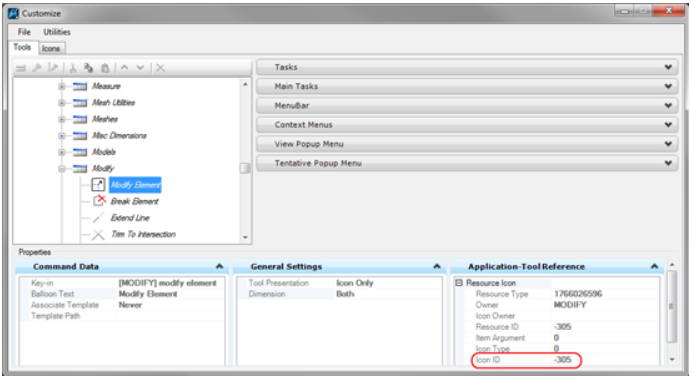Expand the Measure tree node
The image size is (691, 378).
[x=62, y=86]
